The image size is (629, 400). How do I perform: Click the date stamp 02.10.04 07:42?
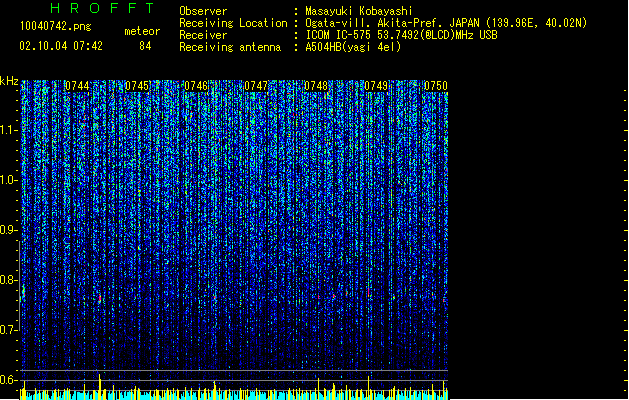[61, 46]
